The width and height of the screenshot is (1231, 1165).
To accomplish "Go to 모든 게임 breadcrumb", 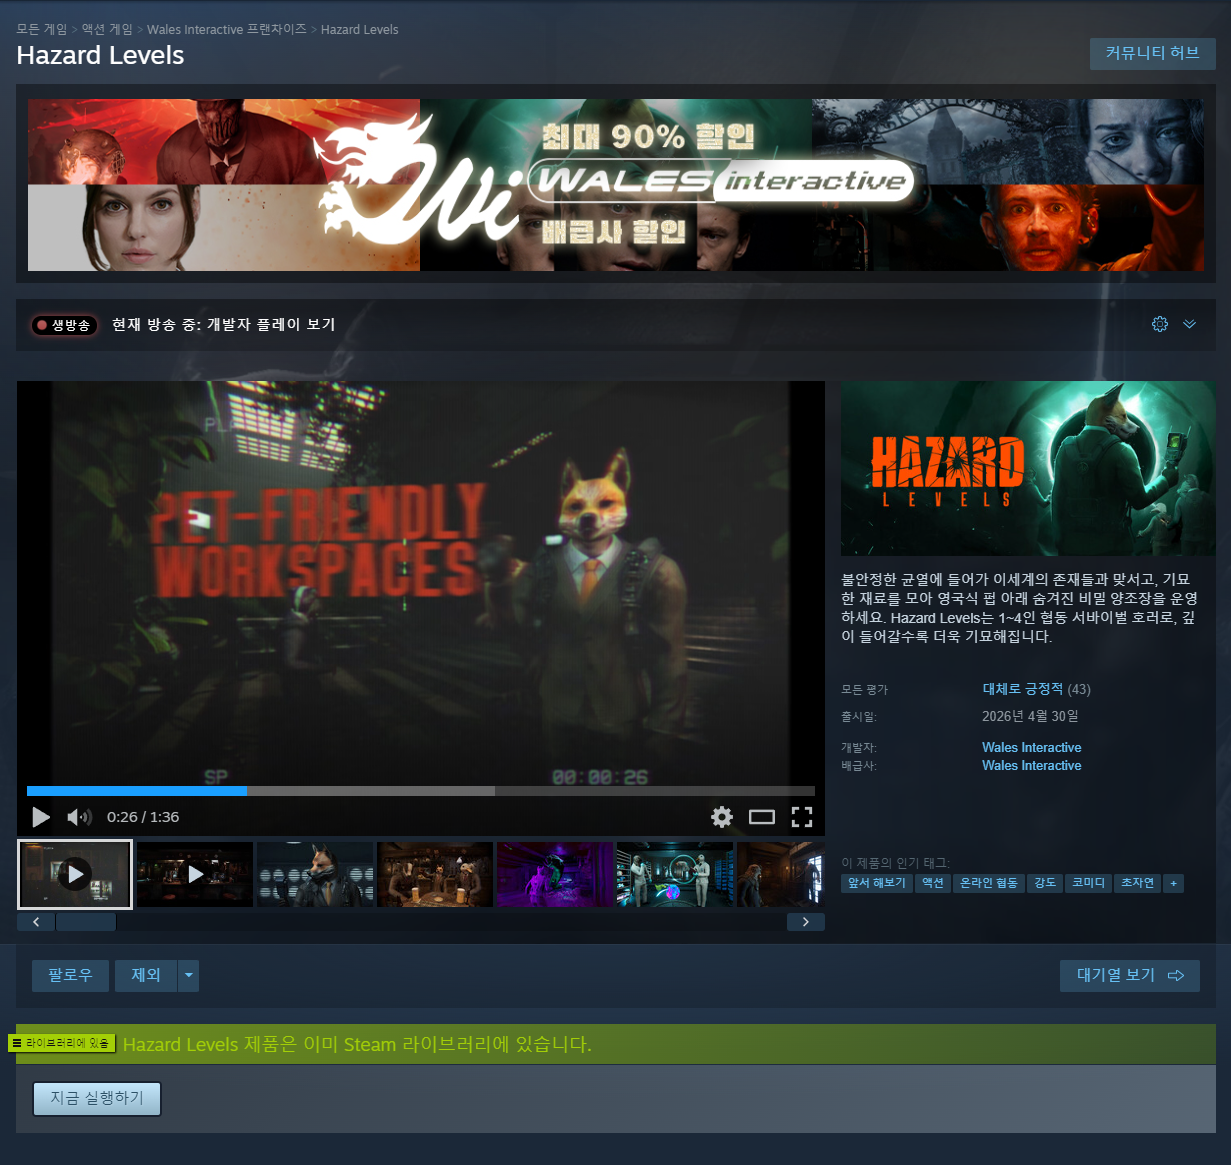I will pyautogui.click(x=42, y=29).
